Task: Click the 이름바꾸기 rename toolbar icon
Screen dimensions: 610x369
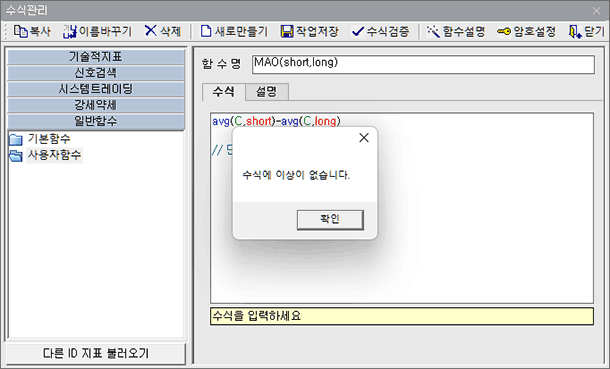Action: coord(70,31)
